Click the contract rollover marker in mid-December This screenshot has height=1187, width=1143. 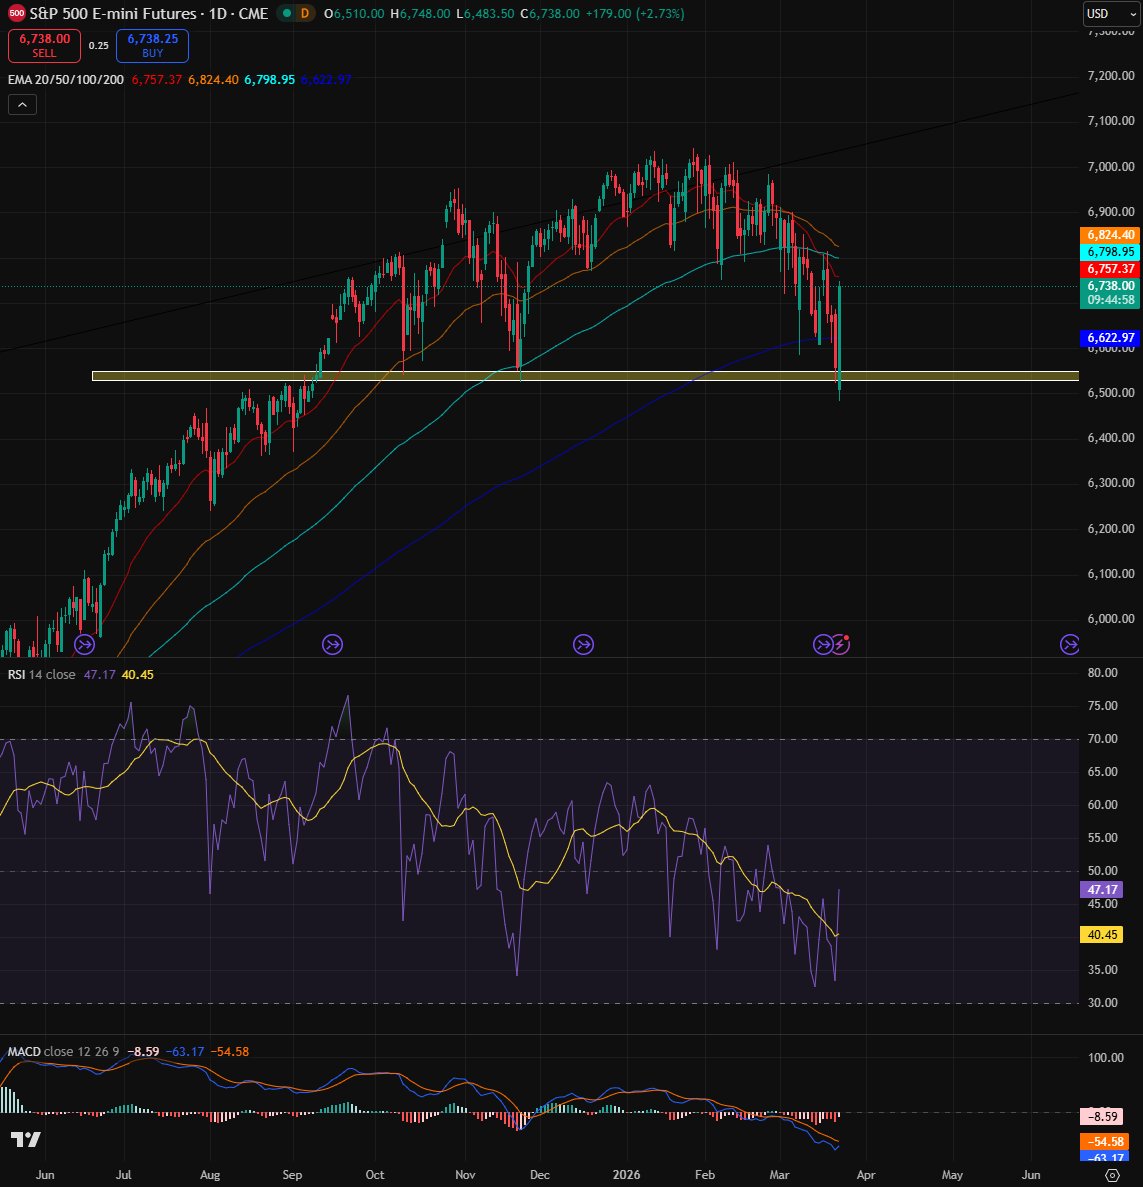point(583,644)
